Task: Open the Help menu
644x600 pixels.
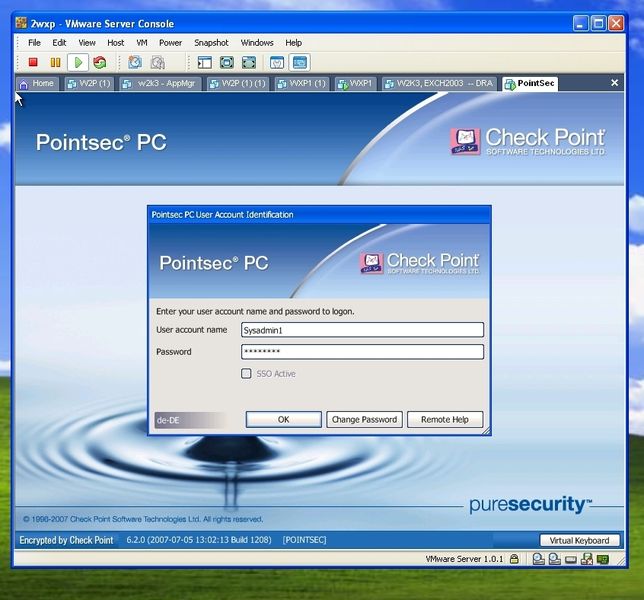Action: [294, 43]
